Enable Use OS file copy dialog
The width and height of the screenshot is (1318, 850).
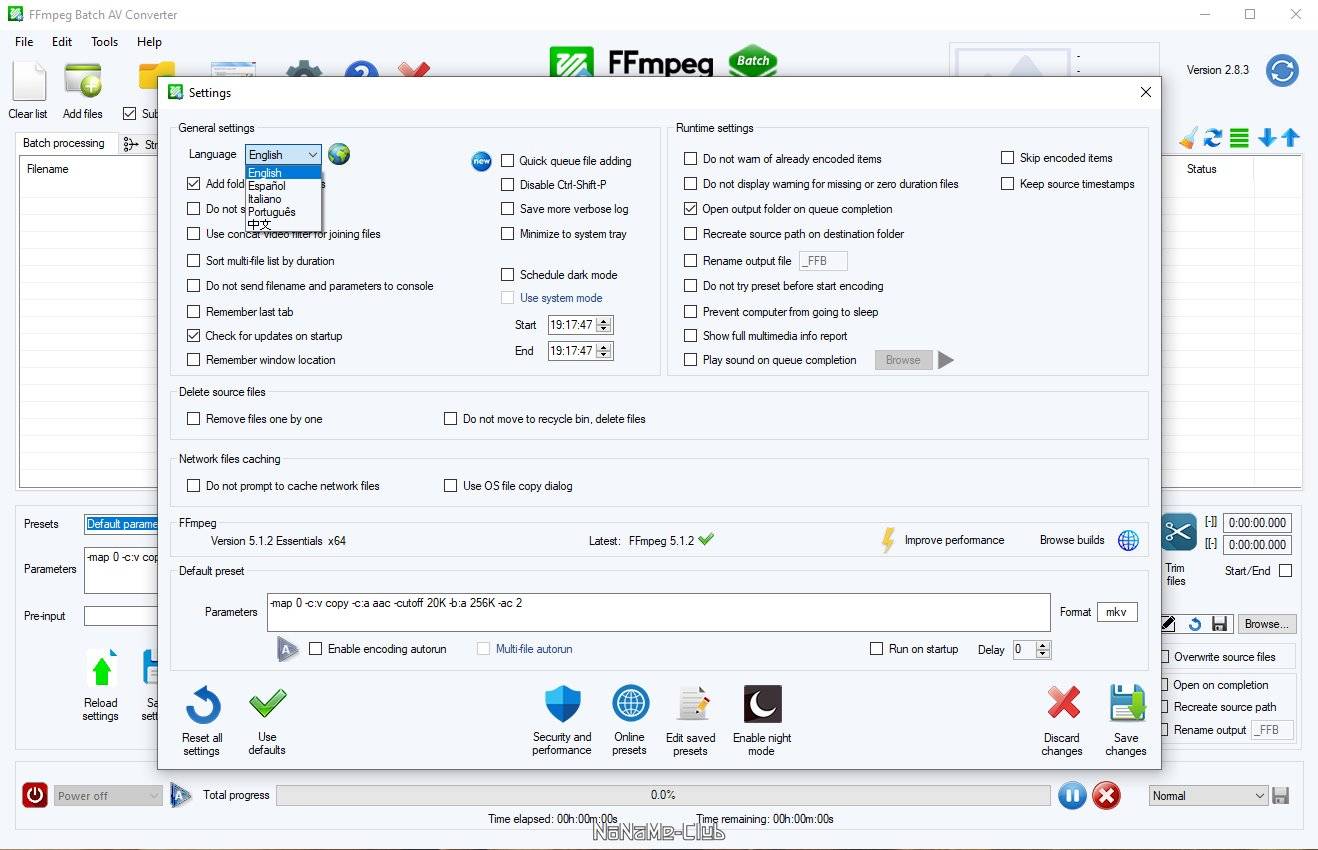tap(451, 486)
